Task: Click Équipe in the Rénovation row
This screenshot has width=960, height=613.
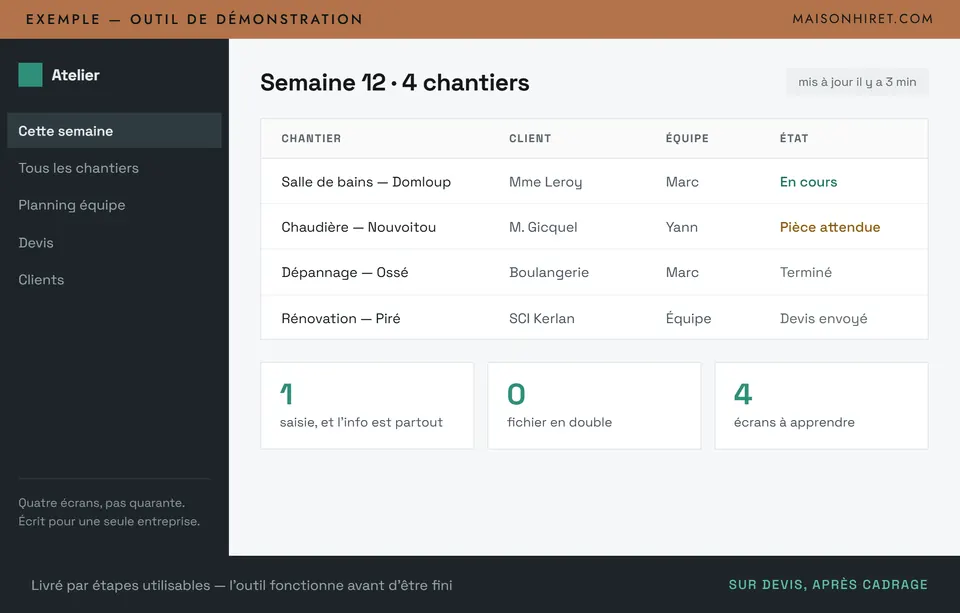Action: tap(688, 318)
